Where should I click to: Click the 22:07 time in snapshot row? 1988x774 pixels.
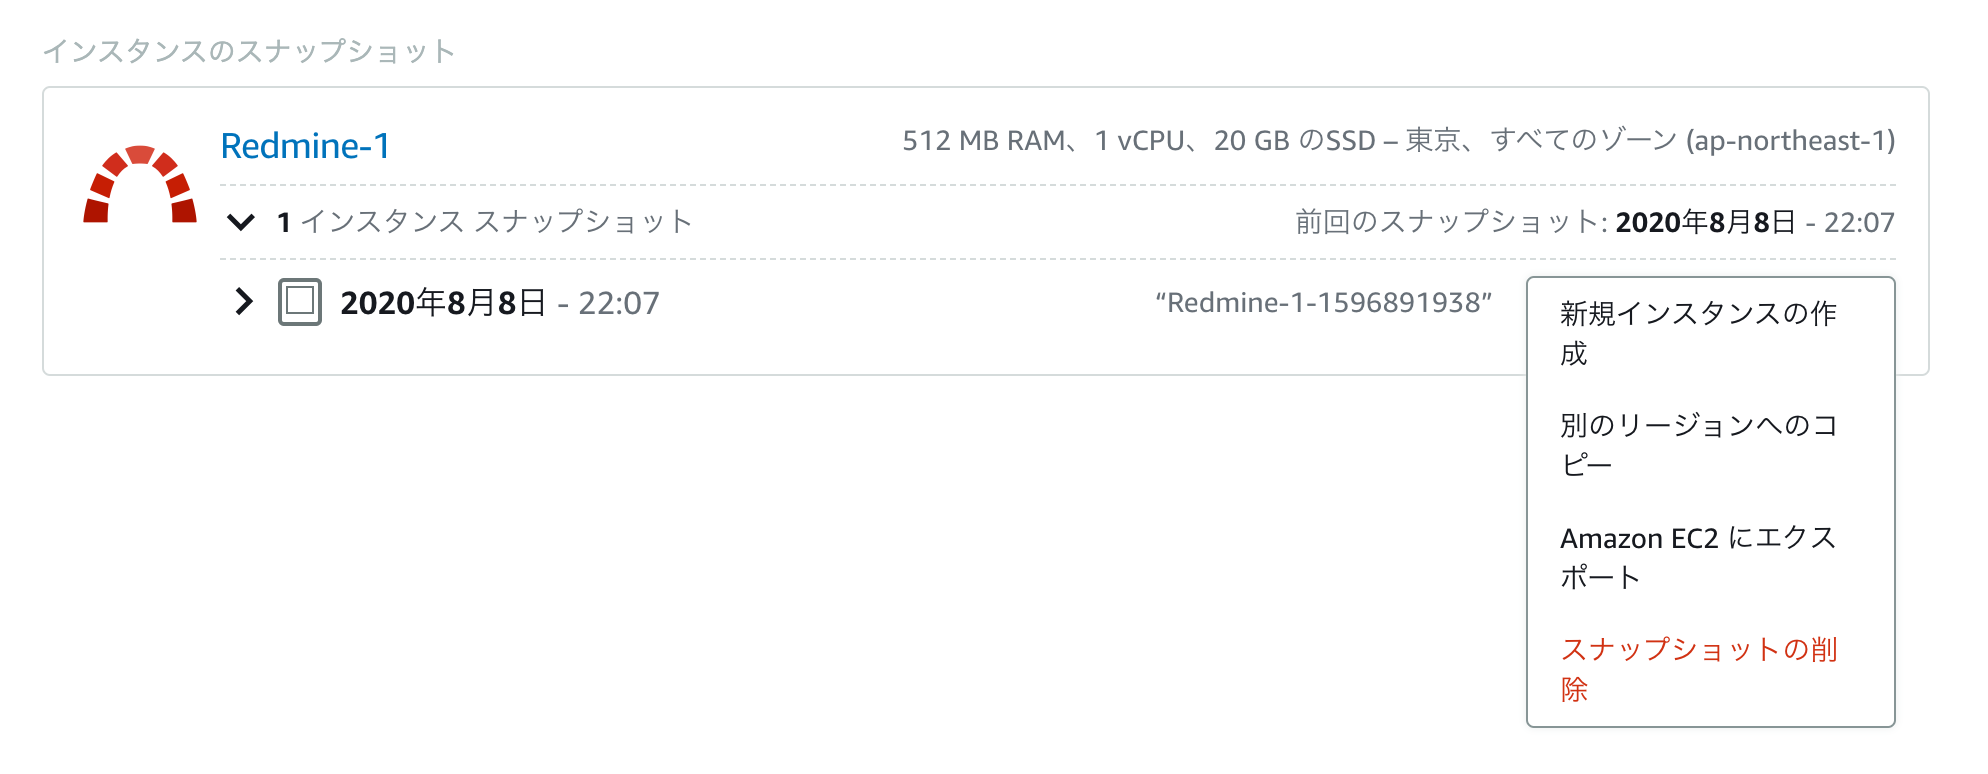coord(619,303)
